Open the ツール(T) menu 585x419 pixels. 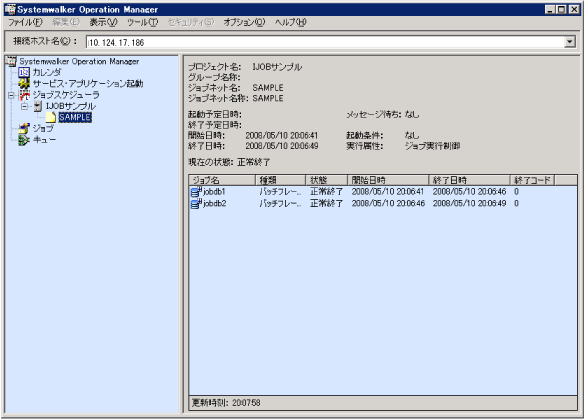pyautogui.click(x=143, y=22)
